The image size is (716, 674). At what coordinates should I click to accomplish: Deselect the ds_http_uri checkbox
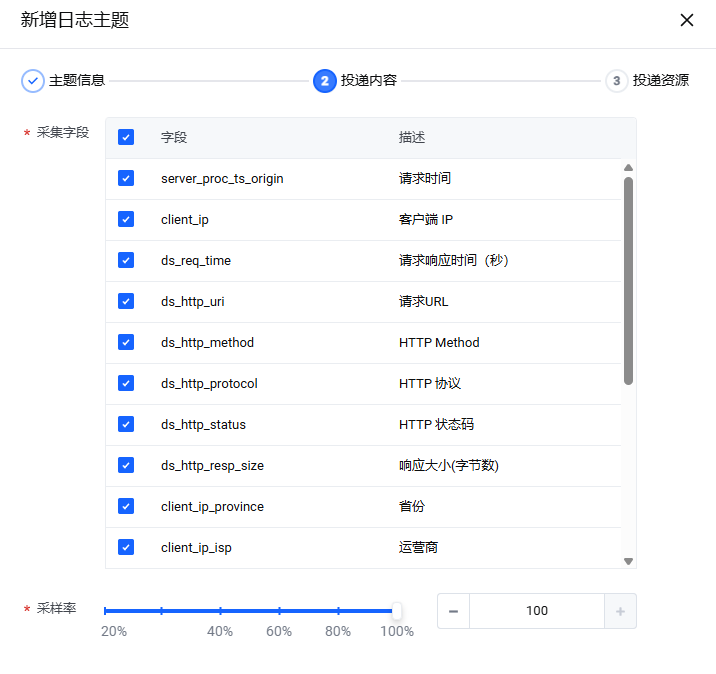click(126, 301)
